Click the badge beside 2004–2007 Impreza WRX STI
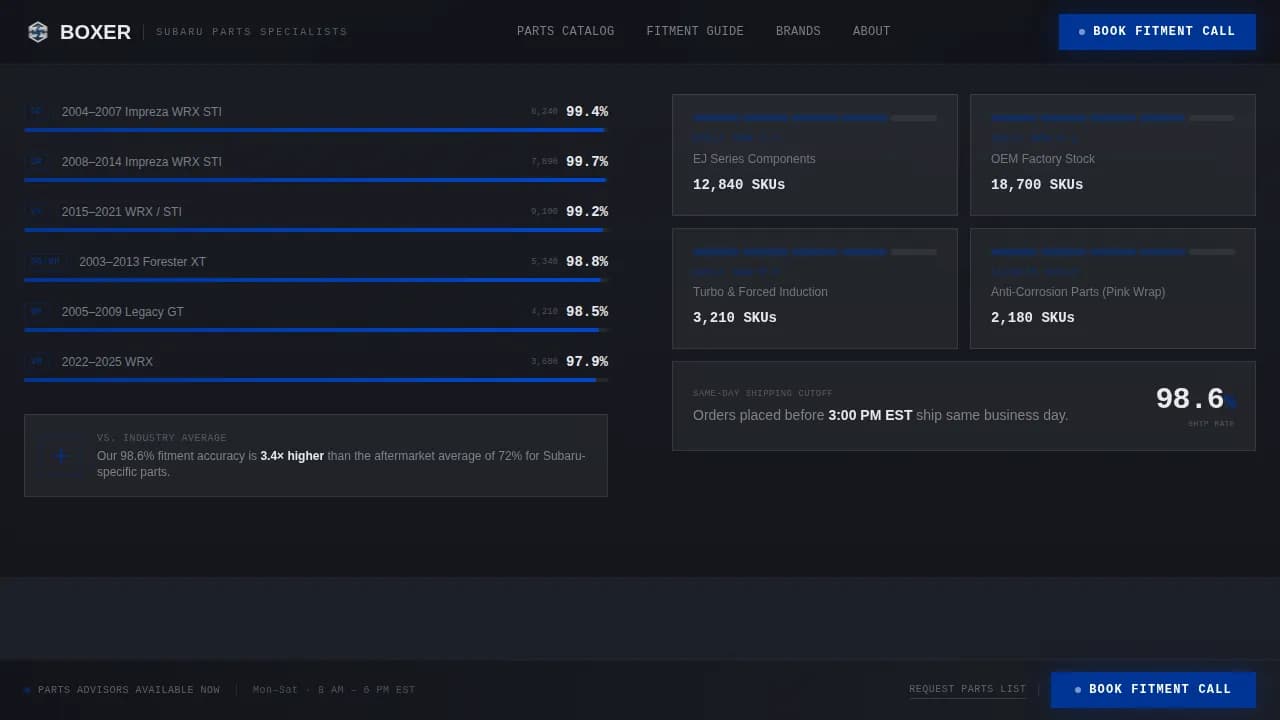Screen dimensions: 1280x720 tap(36, 112)
